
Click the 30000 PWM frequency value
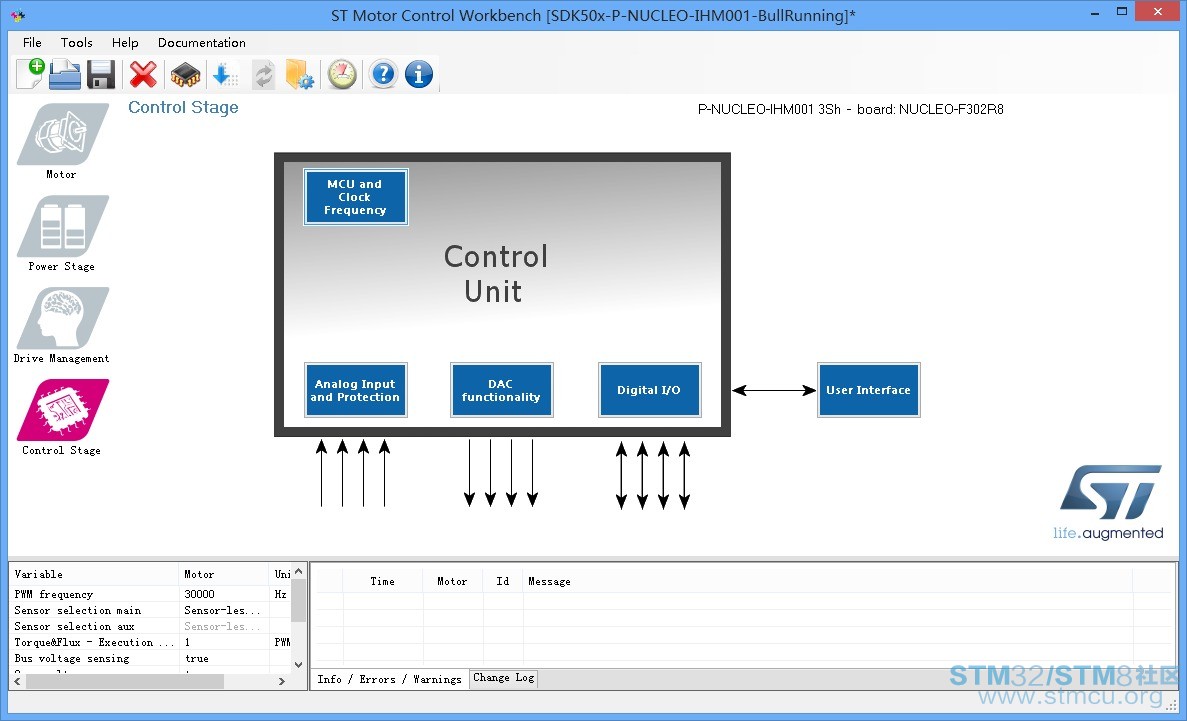200,595
